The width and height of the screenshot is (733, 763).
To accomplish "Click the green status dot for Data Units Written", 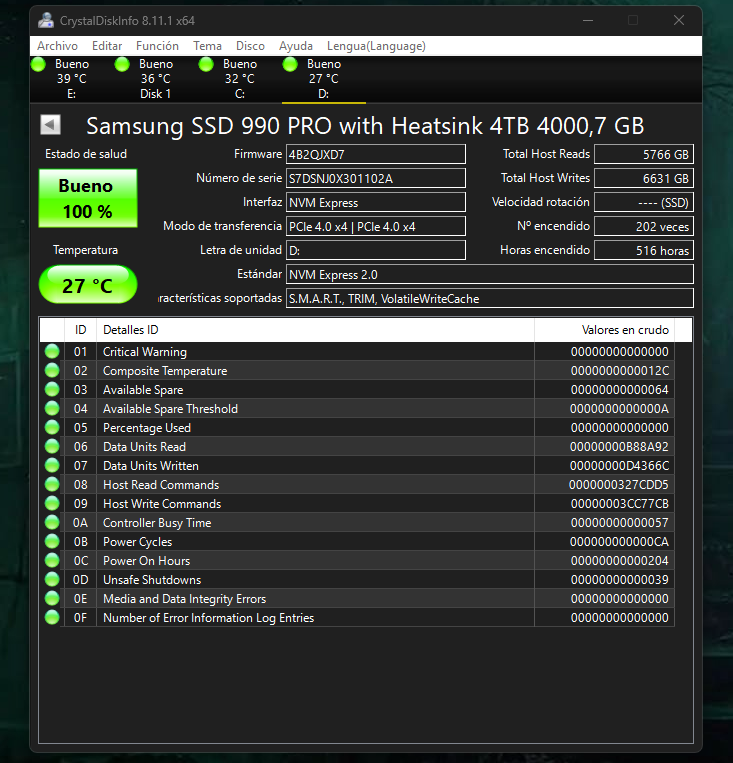I will [52, 465].
